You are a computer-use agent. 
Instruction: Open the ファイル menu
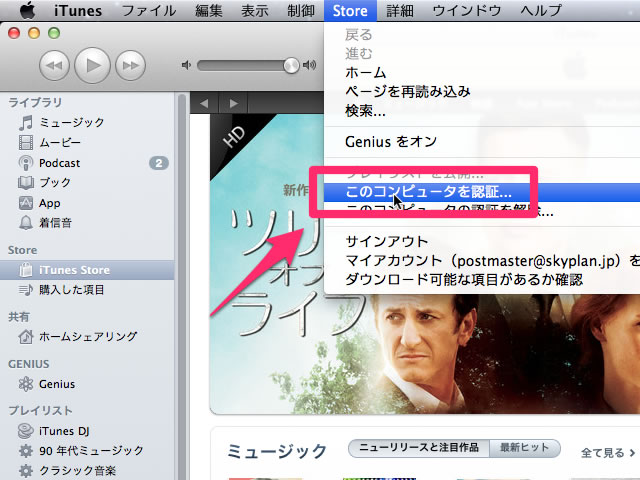click(149, 11)
